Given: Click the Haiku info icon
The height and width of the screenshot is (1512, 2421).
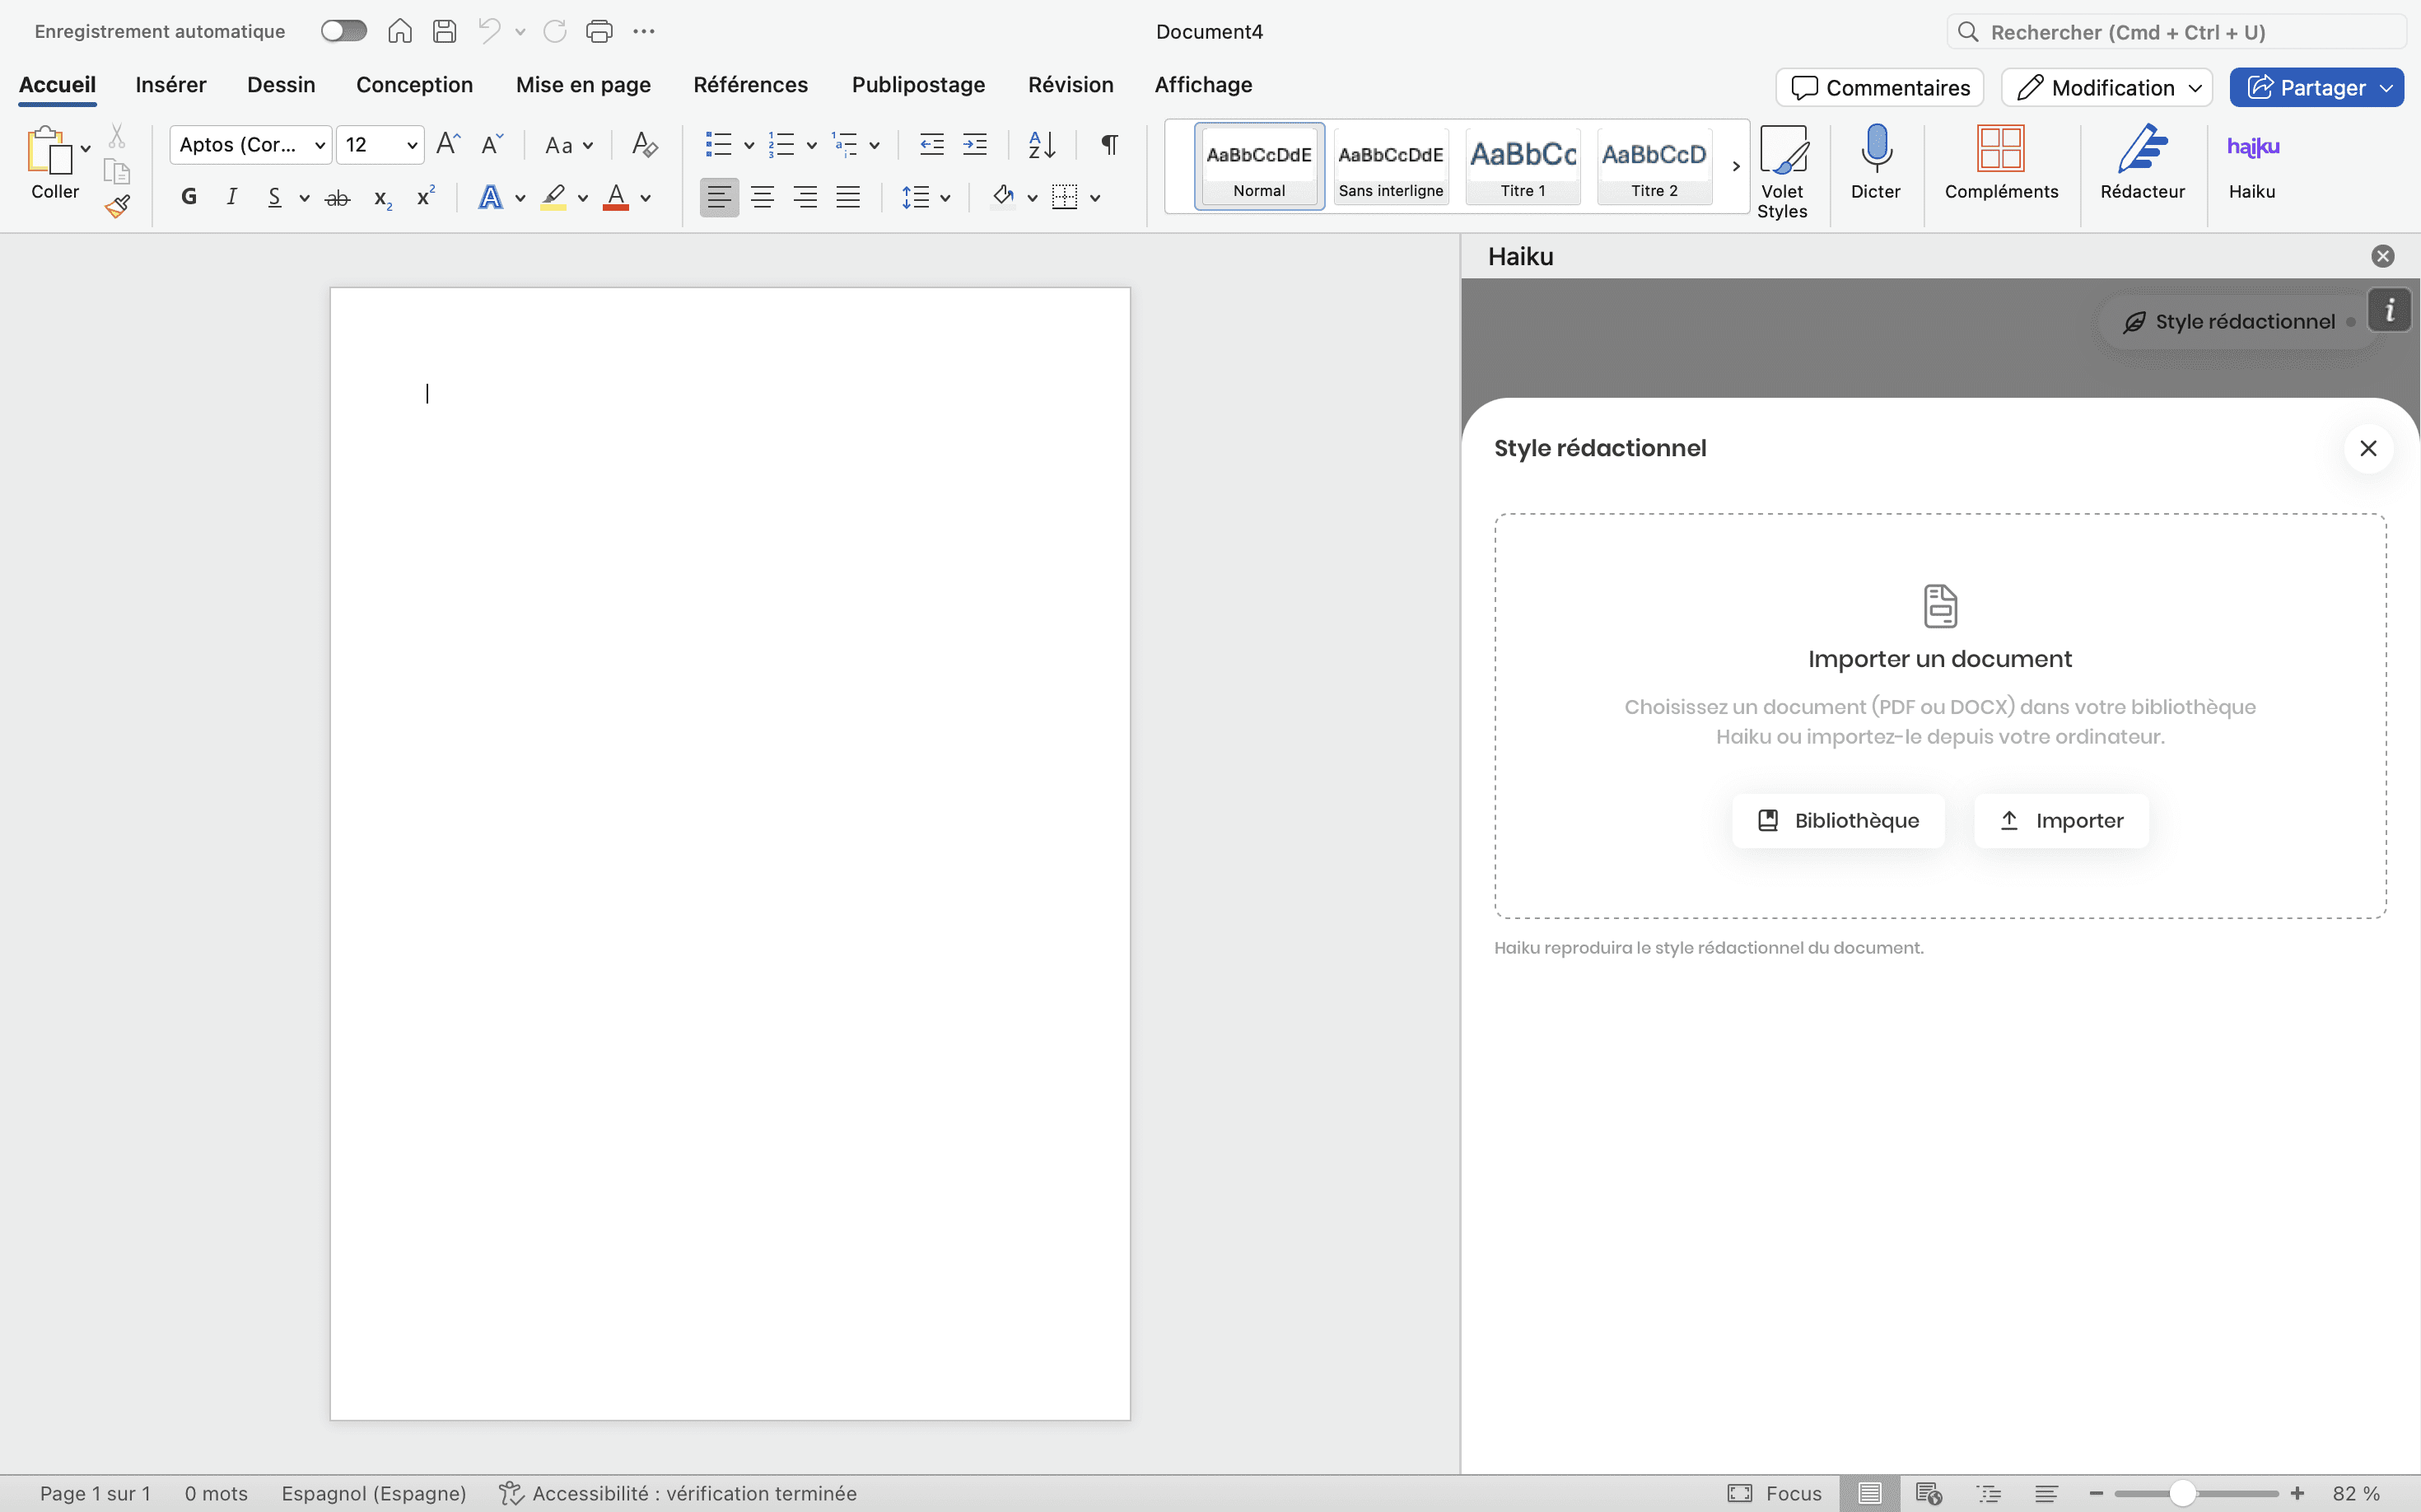Looking at the screenshot, I should coord(2389,310).
